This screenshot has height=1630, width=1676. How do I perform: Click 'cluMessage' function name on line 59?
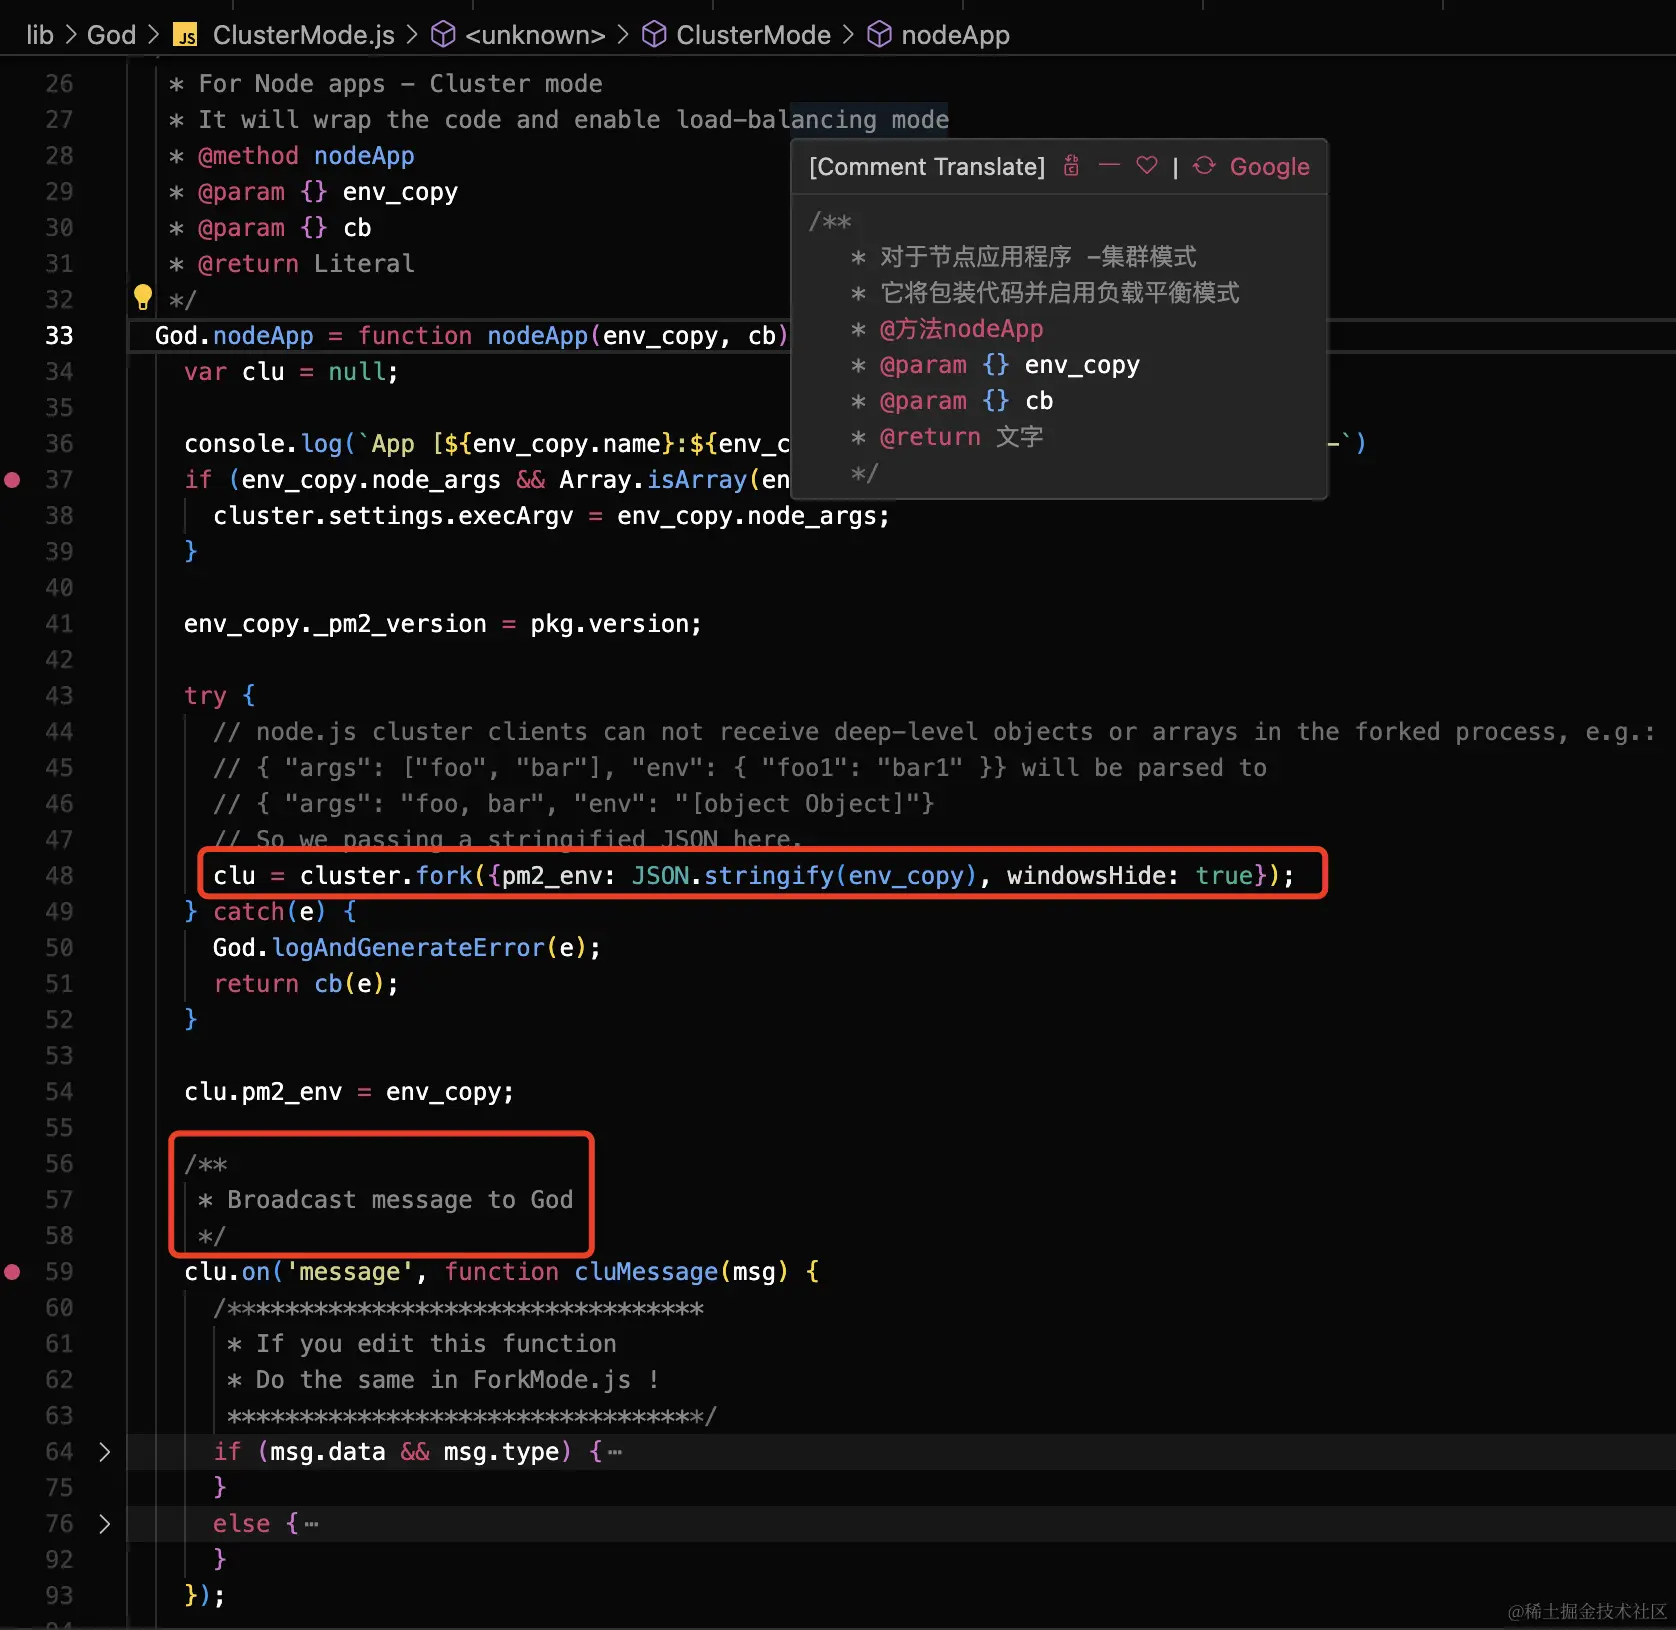(646, 1272)
